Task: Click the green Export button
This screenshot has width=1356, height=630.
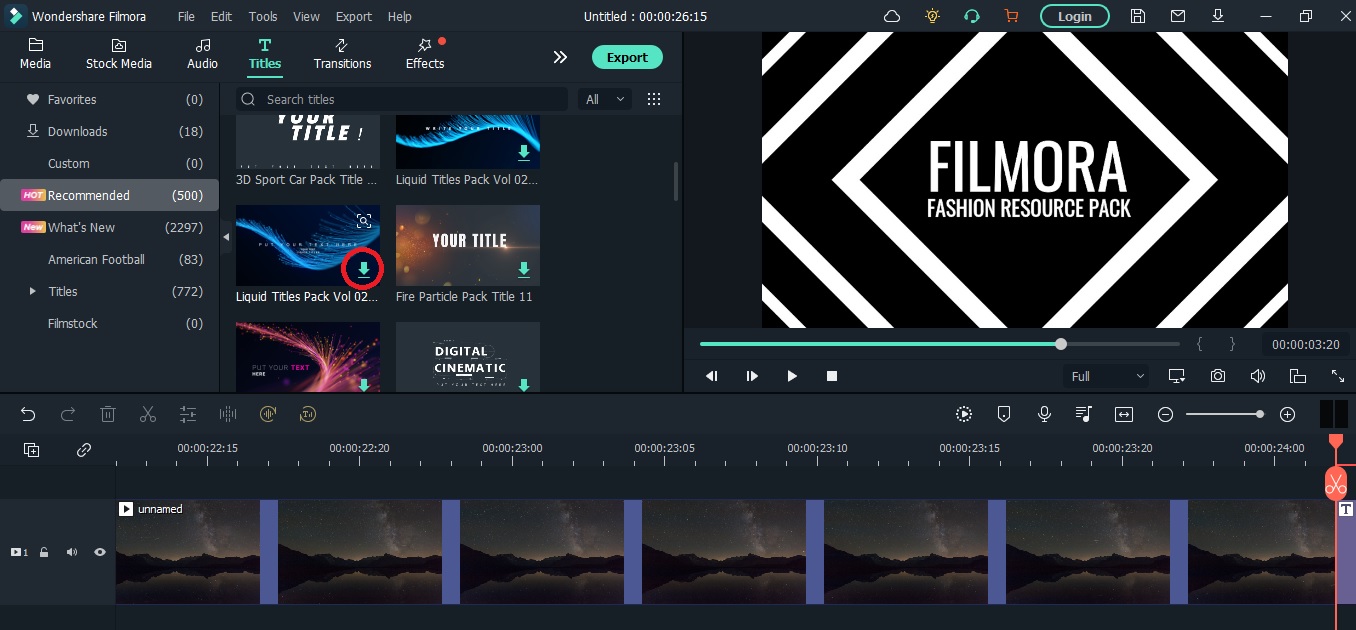Action: 627,57
